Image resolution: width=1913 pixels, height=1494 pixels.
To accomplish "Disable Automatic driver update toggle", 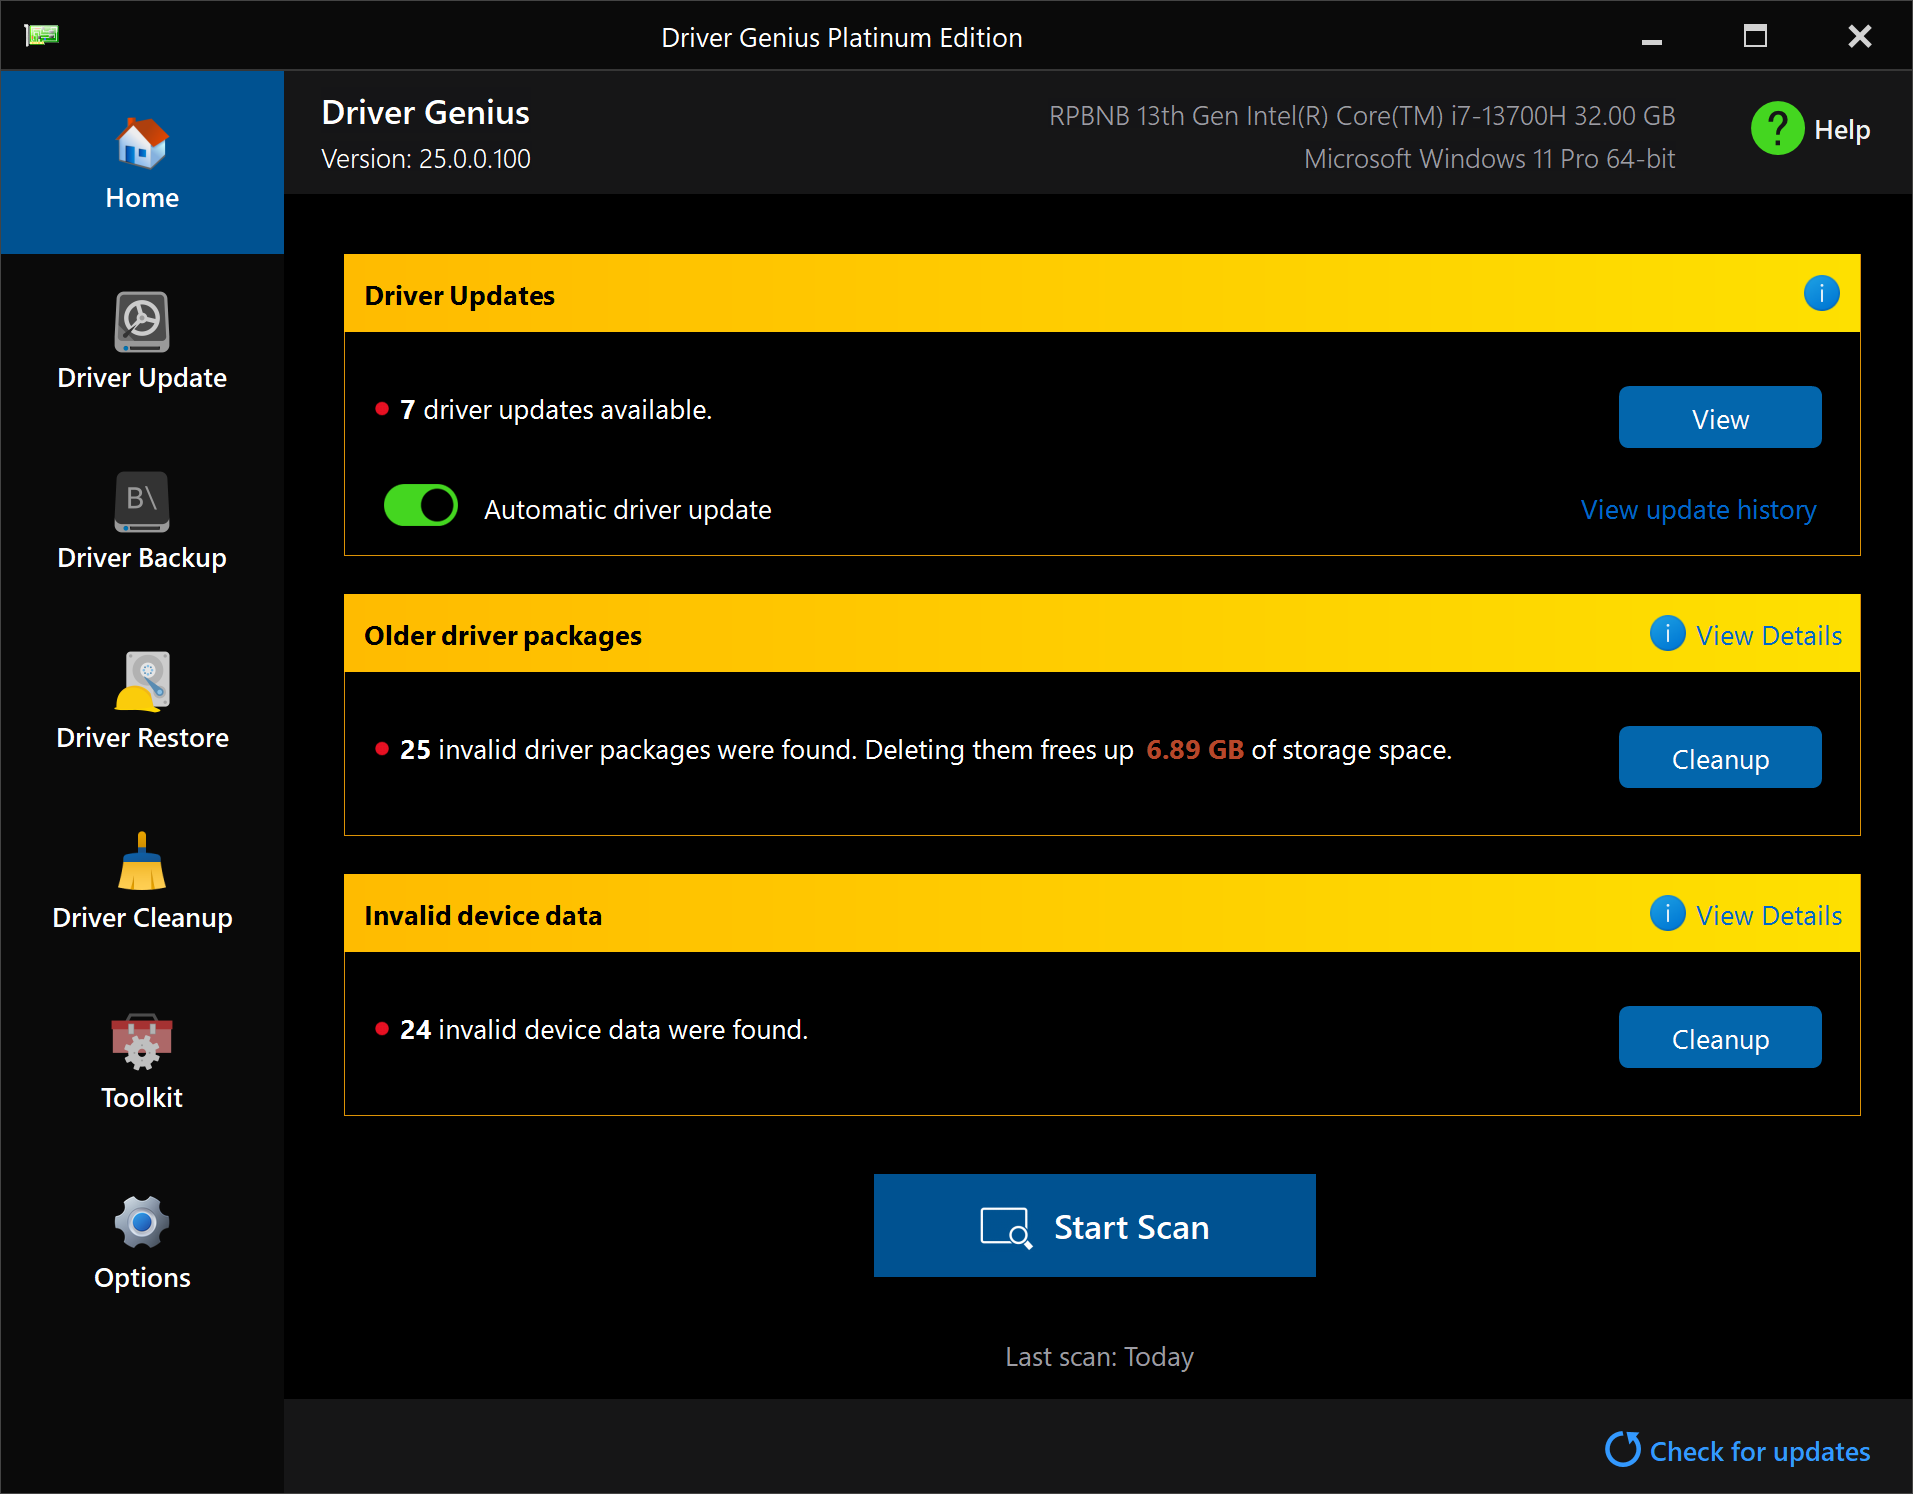I will point(421,506).
